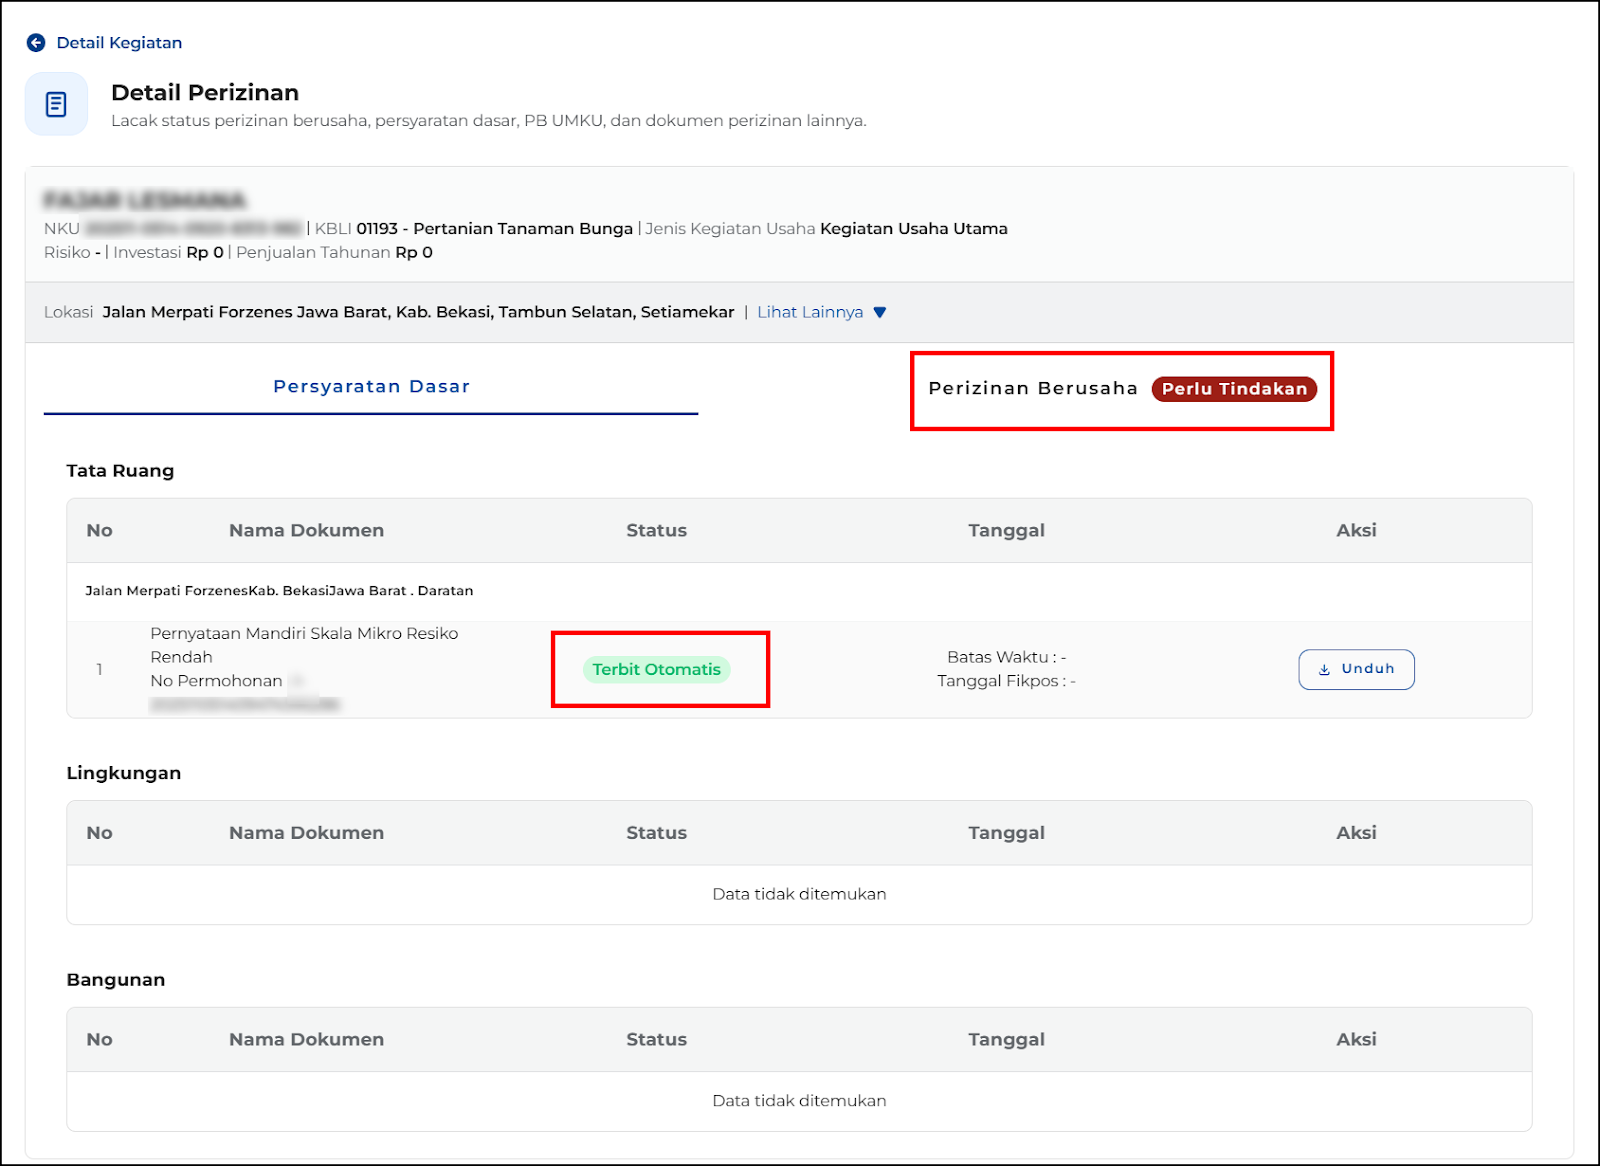
Task: Open the Lihat Lainnya link
Action: 809,312
